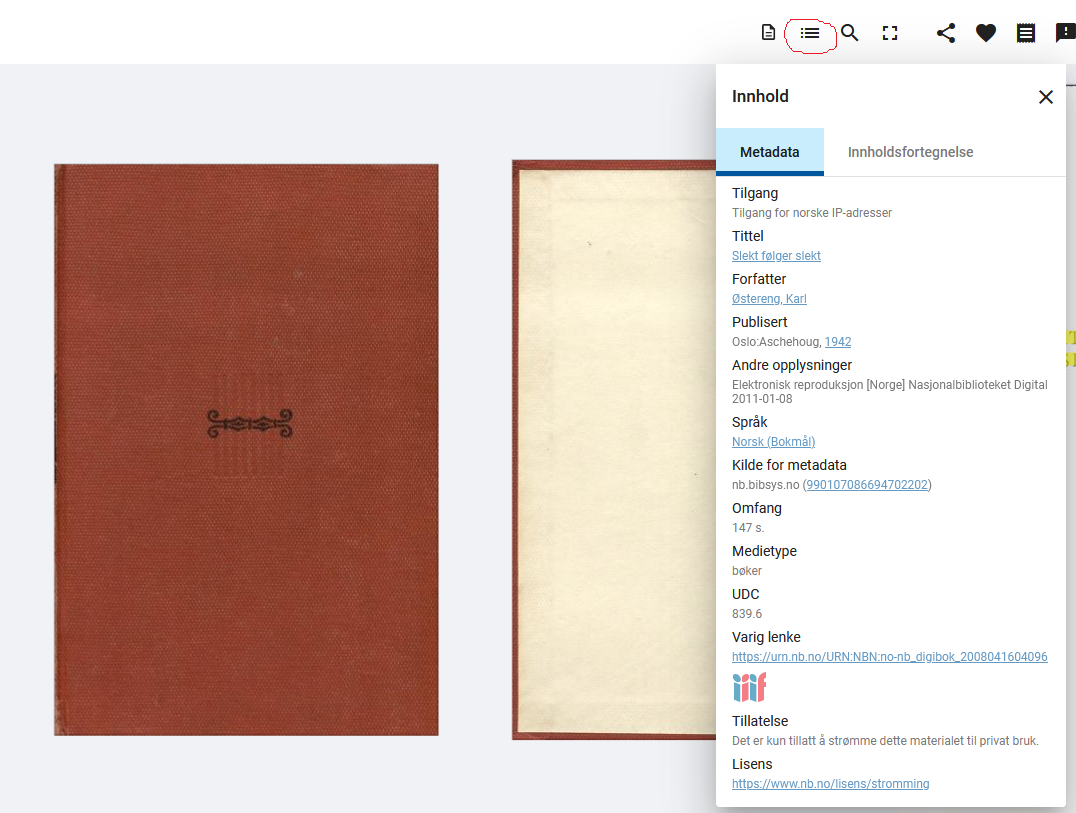This screenshot has width=1076, height=813.
Task: Add book to favorites with heart icon
Action: coord(986,33)
